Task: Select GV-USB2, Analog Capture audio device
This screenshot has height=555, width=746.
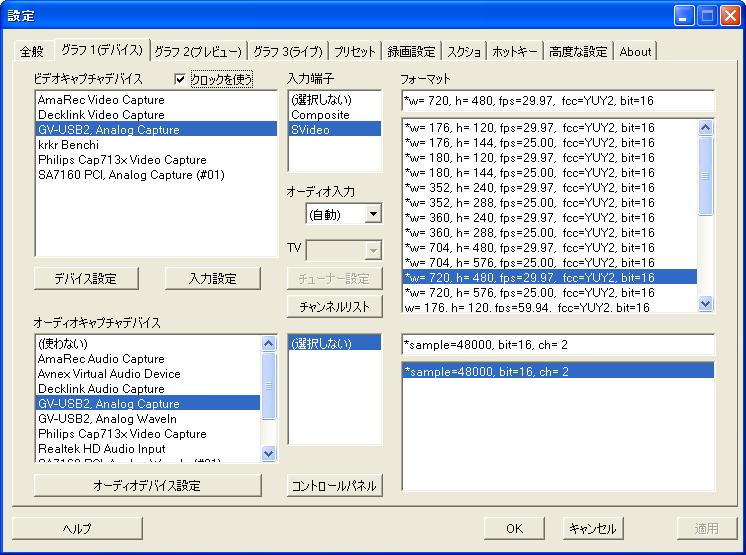Action: (x=148, y=404)
